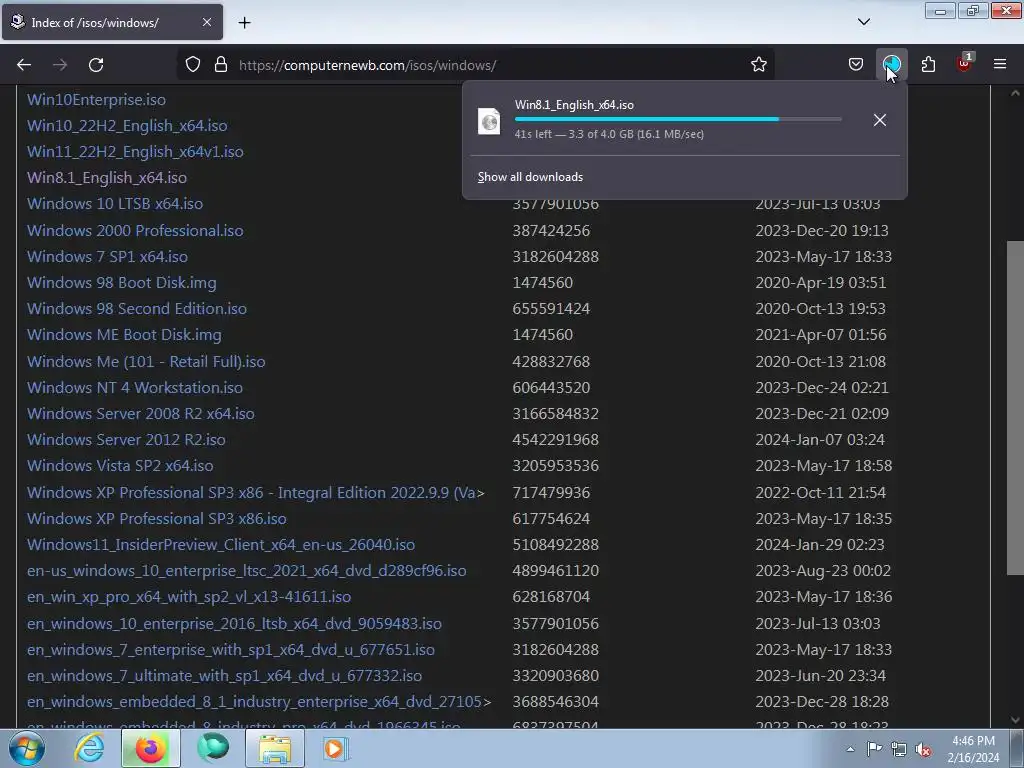Download Windows Vista SP2 x64.iso

click(120, 466)
